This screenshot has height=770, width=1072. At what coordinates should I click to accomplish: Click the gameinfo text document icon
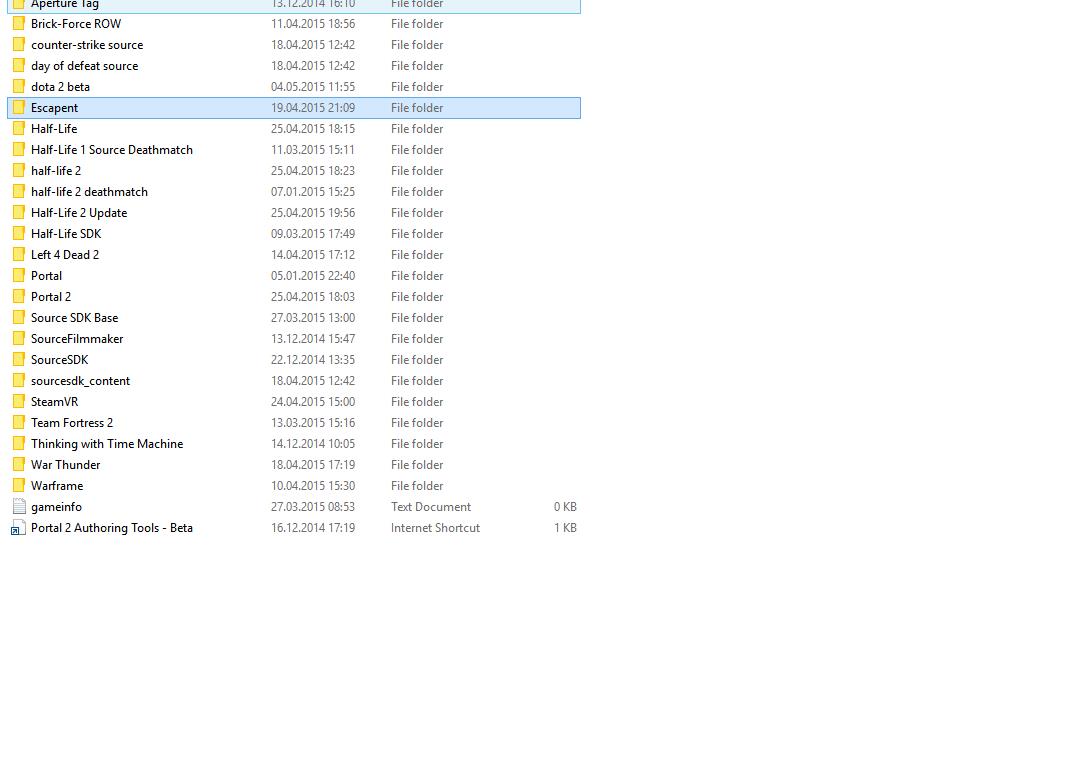pos(19,507)
